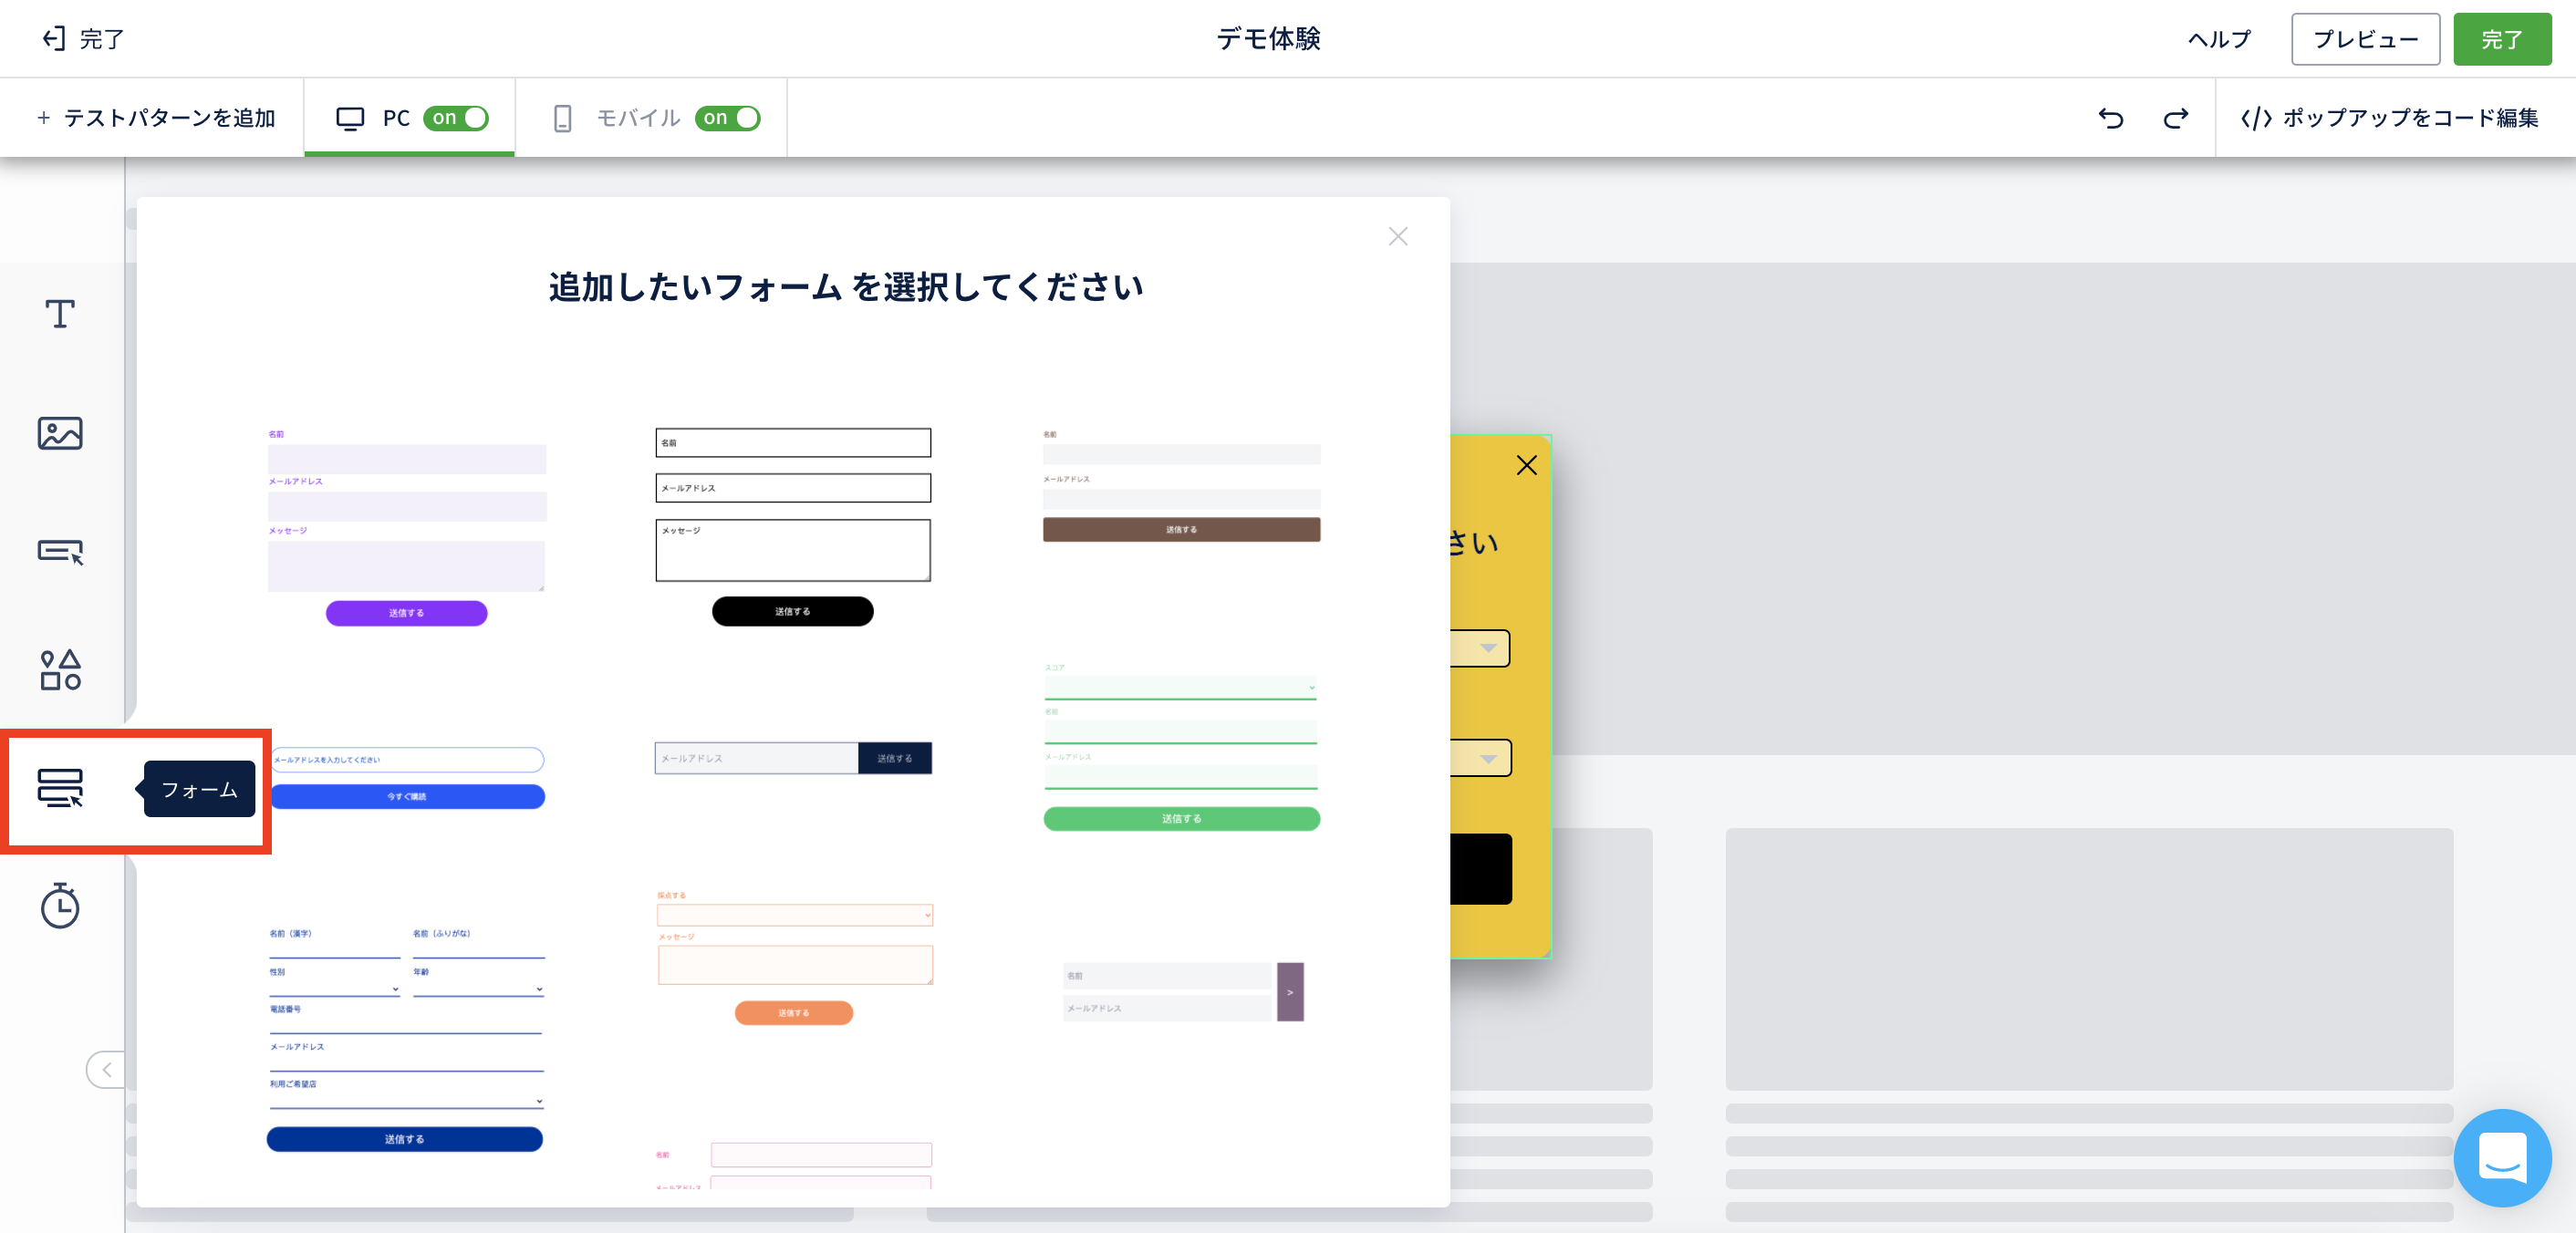The image size is (2576, 1233).
Task: Click テストパターンを追加
Action: coord(156,118)
